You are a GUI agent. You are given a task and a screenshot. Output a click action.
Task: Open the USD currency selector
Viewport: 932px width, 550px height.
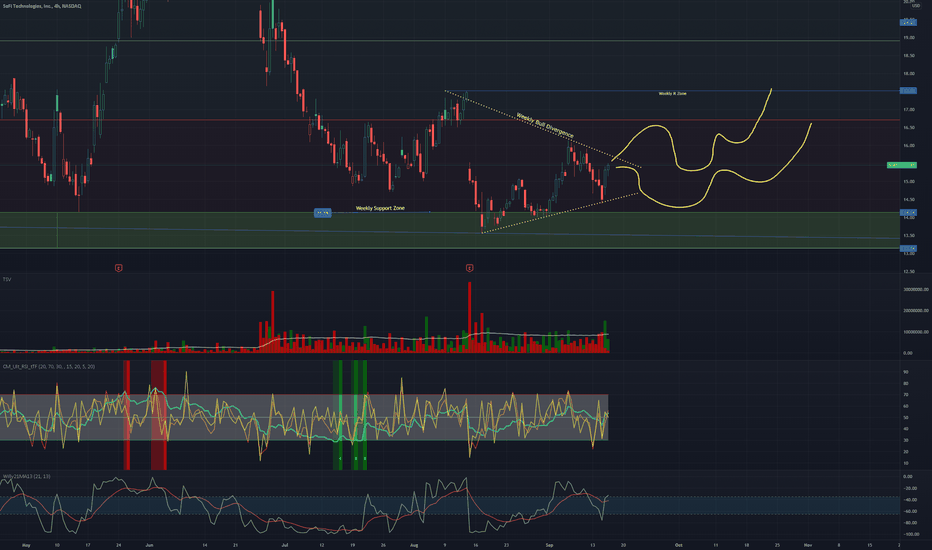(x=916, y=6)
